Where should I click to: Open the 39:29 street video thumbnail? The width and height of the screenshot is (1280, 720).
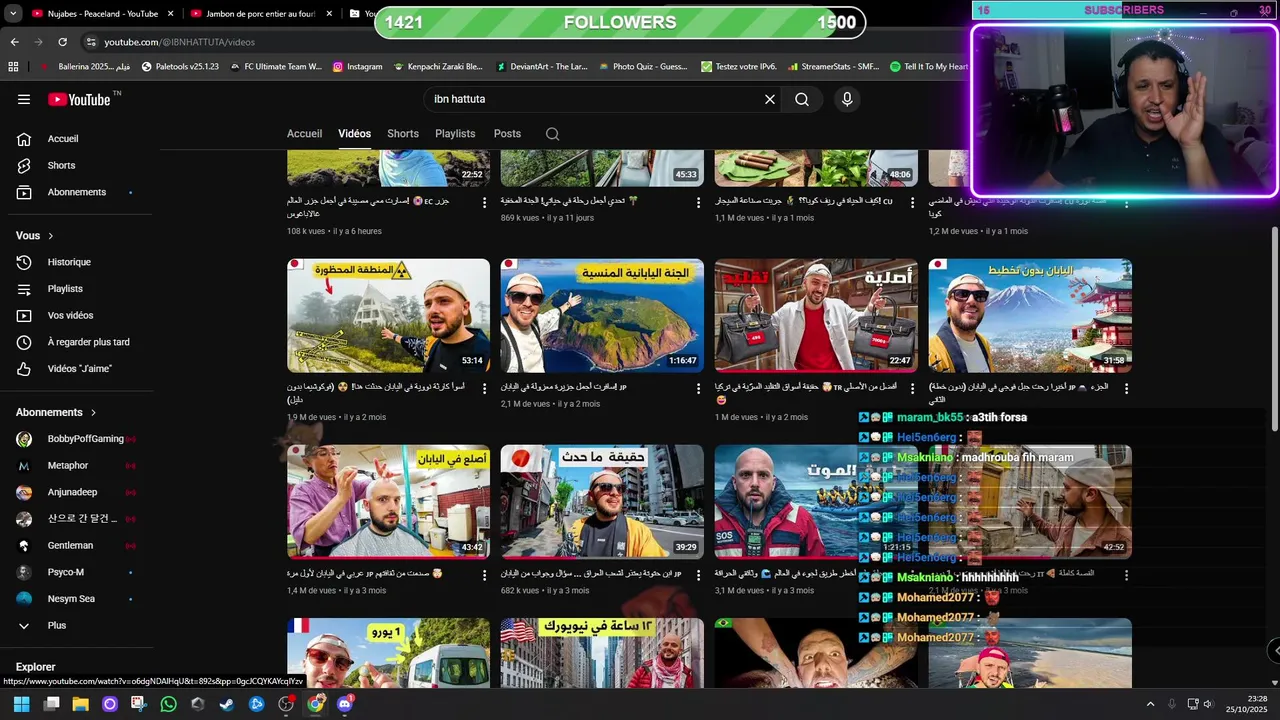coord(602,502)
